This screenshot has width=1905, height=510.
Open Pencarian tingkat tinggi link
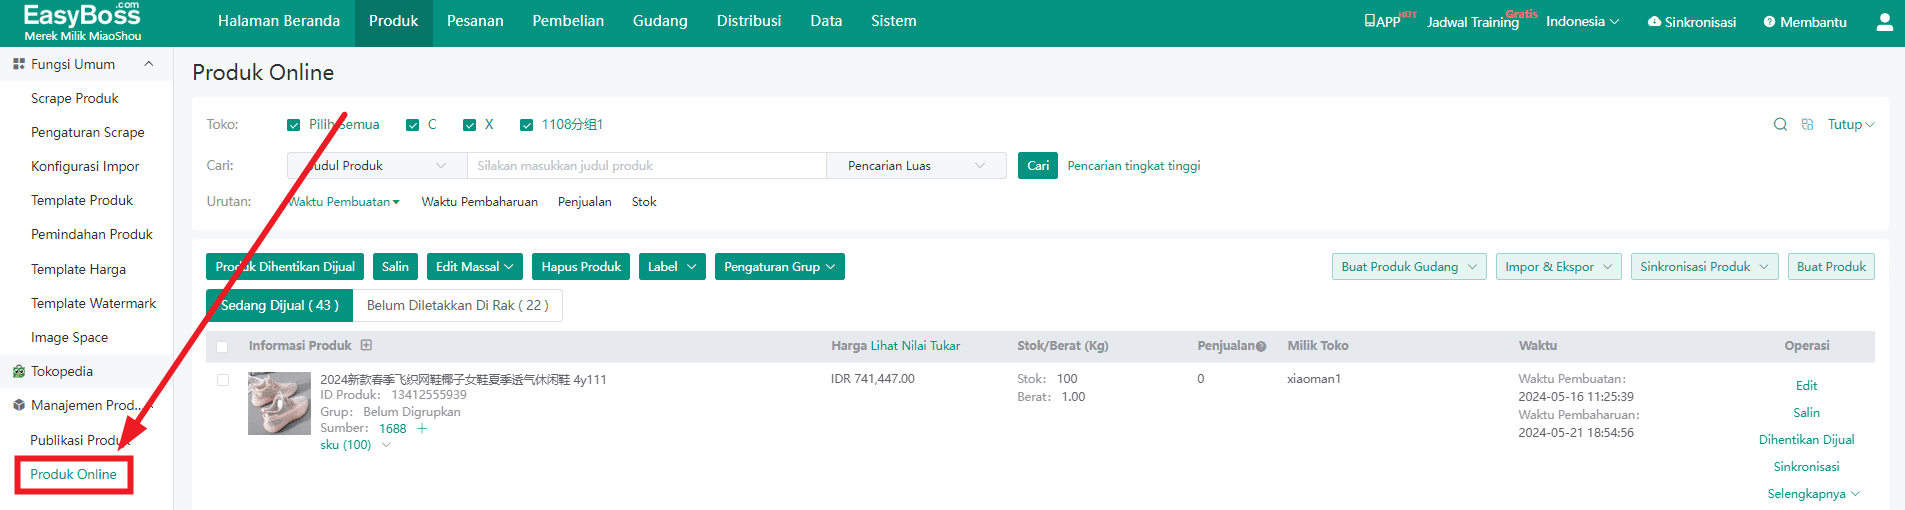pos(1133,166)
